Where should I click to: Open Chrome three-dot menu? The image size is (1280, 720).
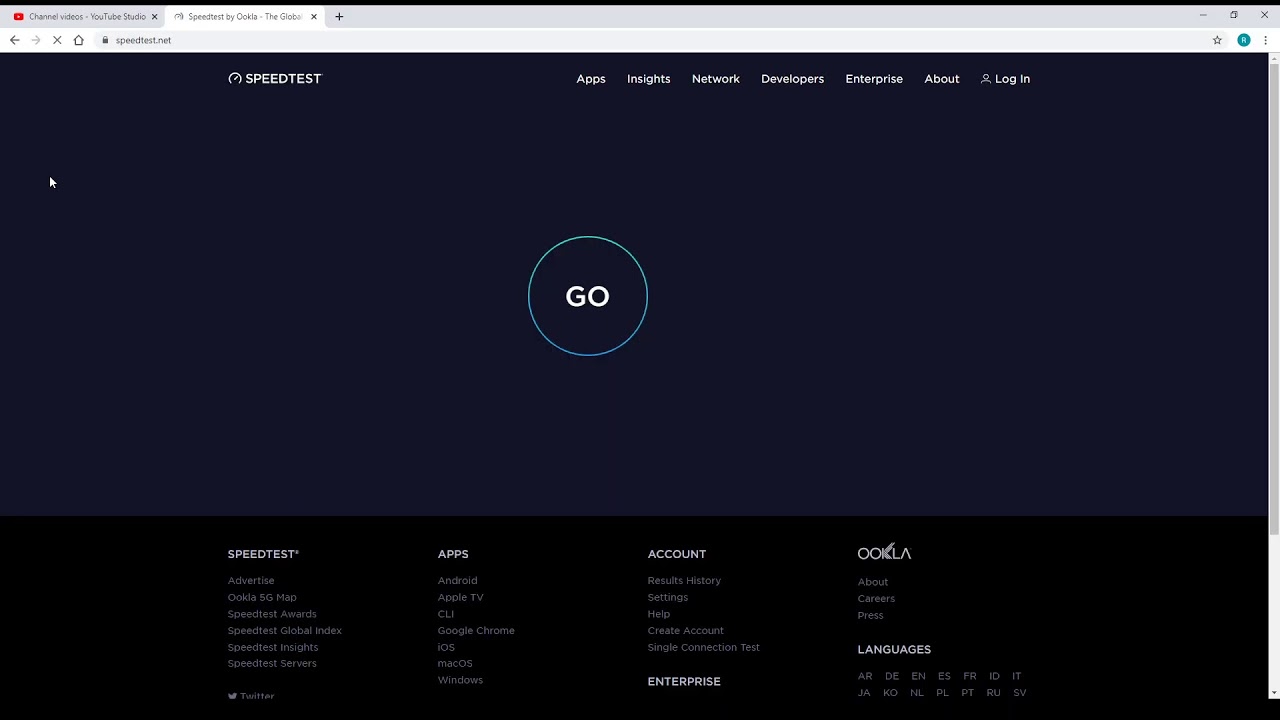[x=1266, y=40]
